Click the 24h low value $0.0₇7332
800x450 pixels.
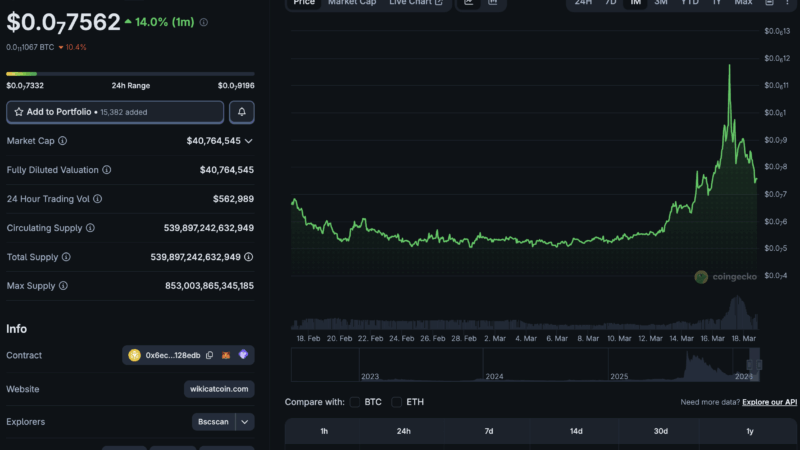(x=25, y=86)
